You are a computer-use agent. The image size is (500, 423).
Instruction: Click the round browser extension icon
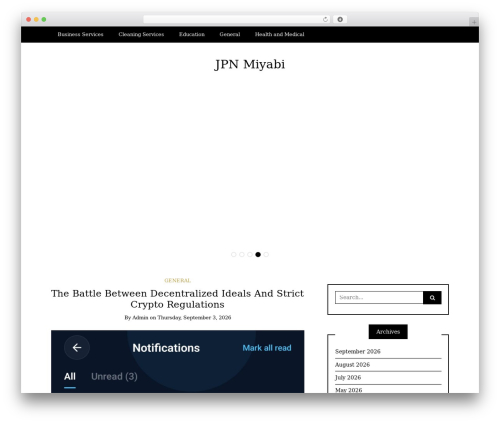340,19
